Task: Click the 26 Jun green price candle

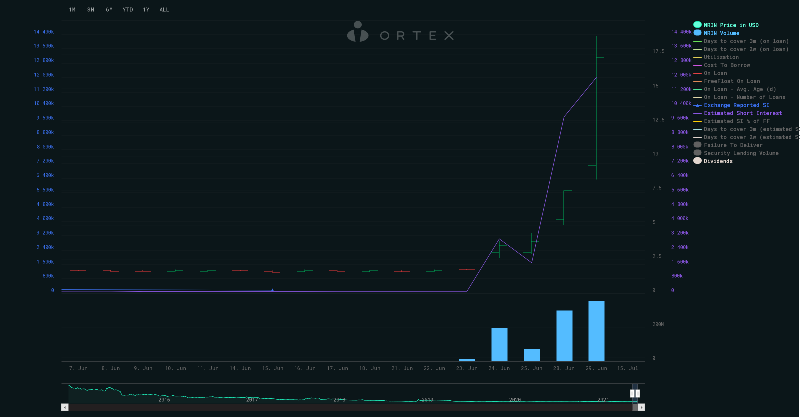Action: tap(564, 207)
